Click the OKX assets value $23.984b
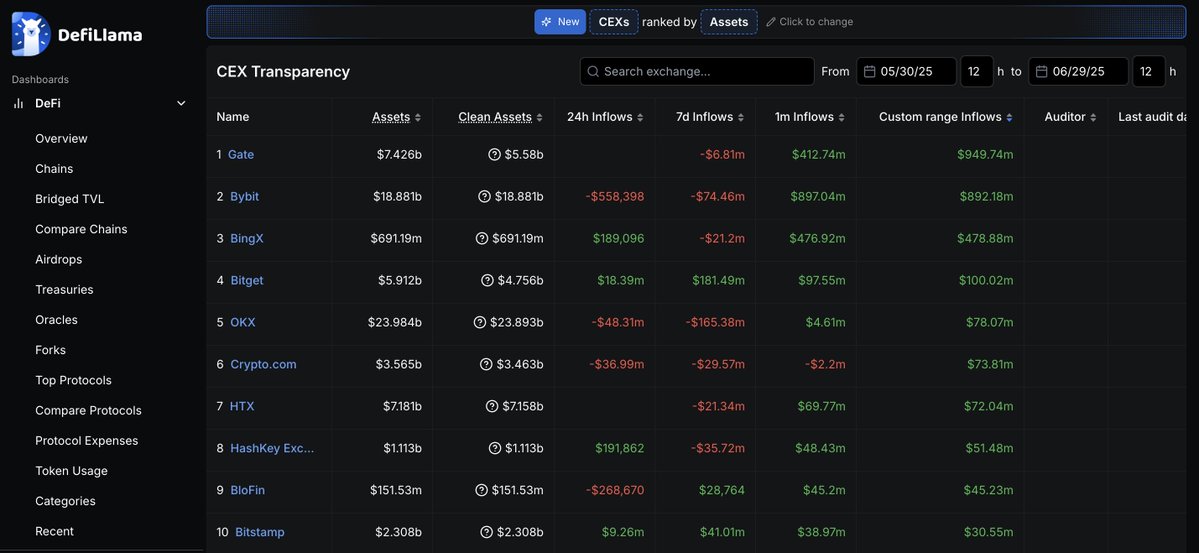The height and width of the screenshot is (553, 1199). 395,323
